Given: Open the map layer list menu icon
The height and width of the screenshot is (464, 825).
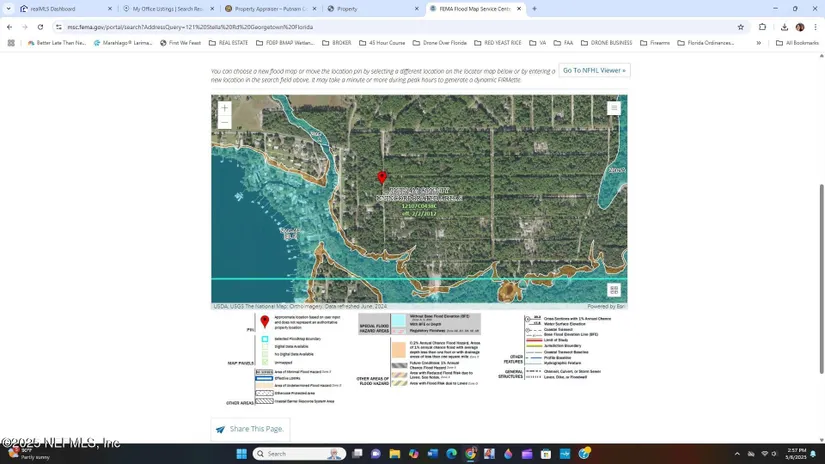Looking at the screenshot, I should [614, 108].
